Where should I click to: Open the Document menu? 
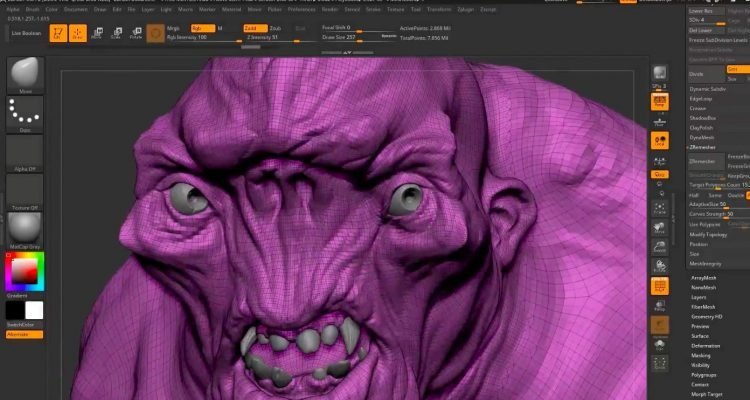[76, 9]
